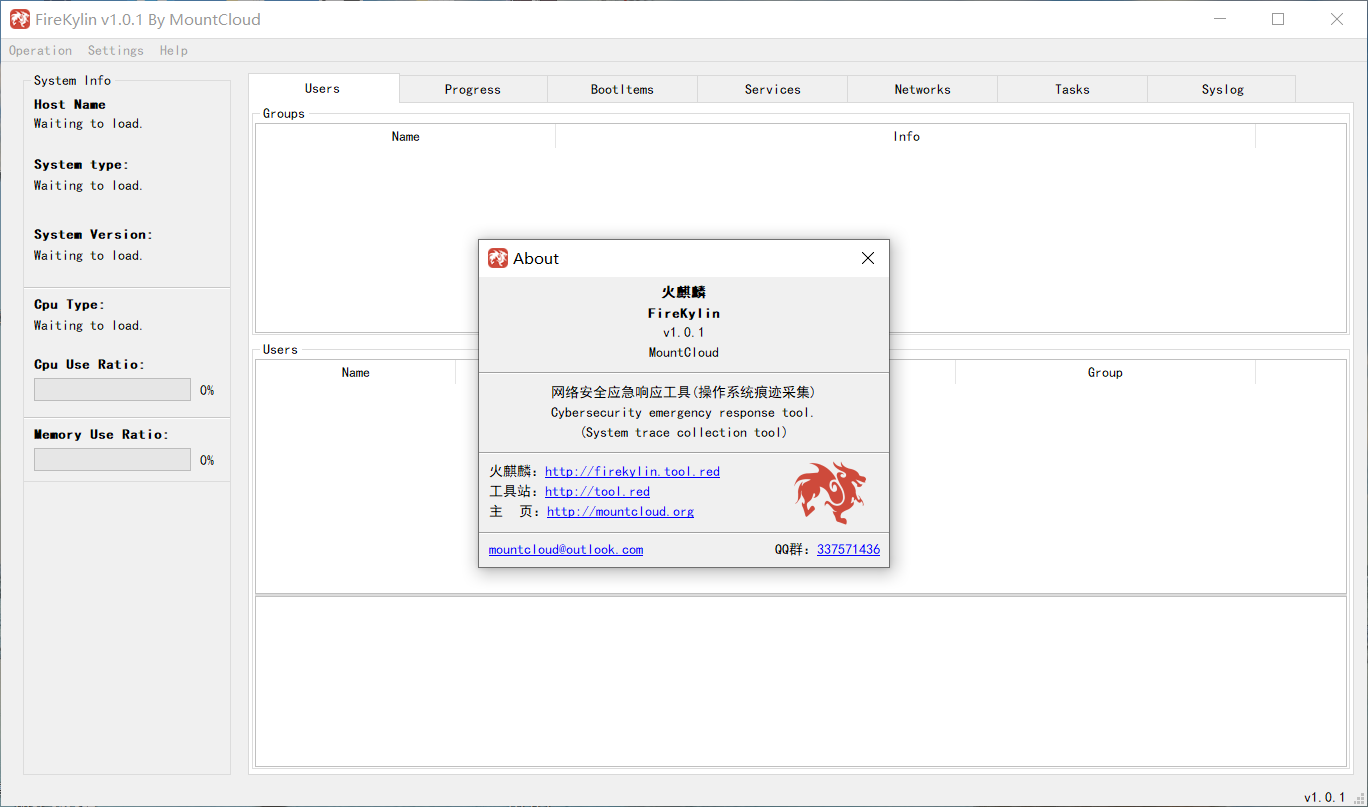1368x807 pixels.
Task: Click the About dialog's FireKylin icon
Action: point(498,258)
